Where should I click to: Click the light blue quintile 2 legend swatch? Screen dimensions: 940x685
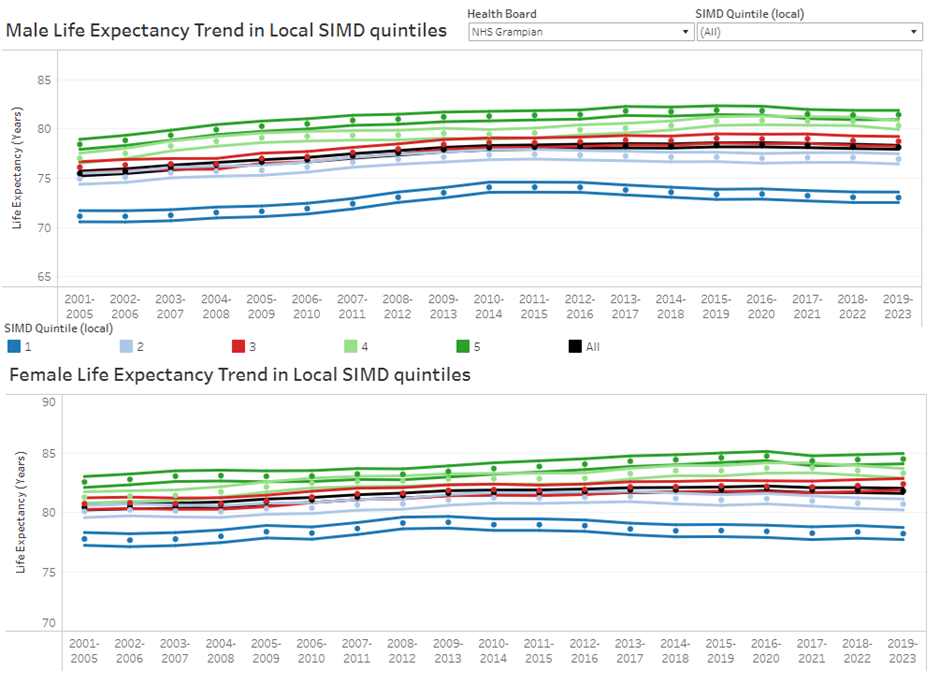point(127,347)
